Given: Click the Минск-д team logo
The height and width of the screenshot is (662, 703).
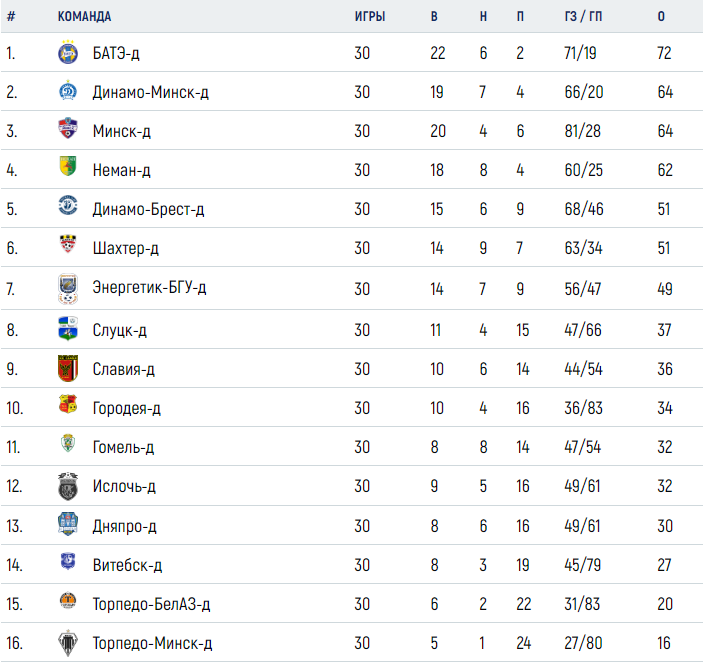Looking at the screenshot, I should click(67, 130).
